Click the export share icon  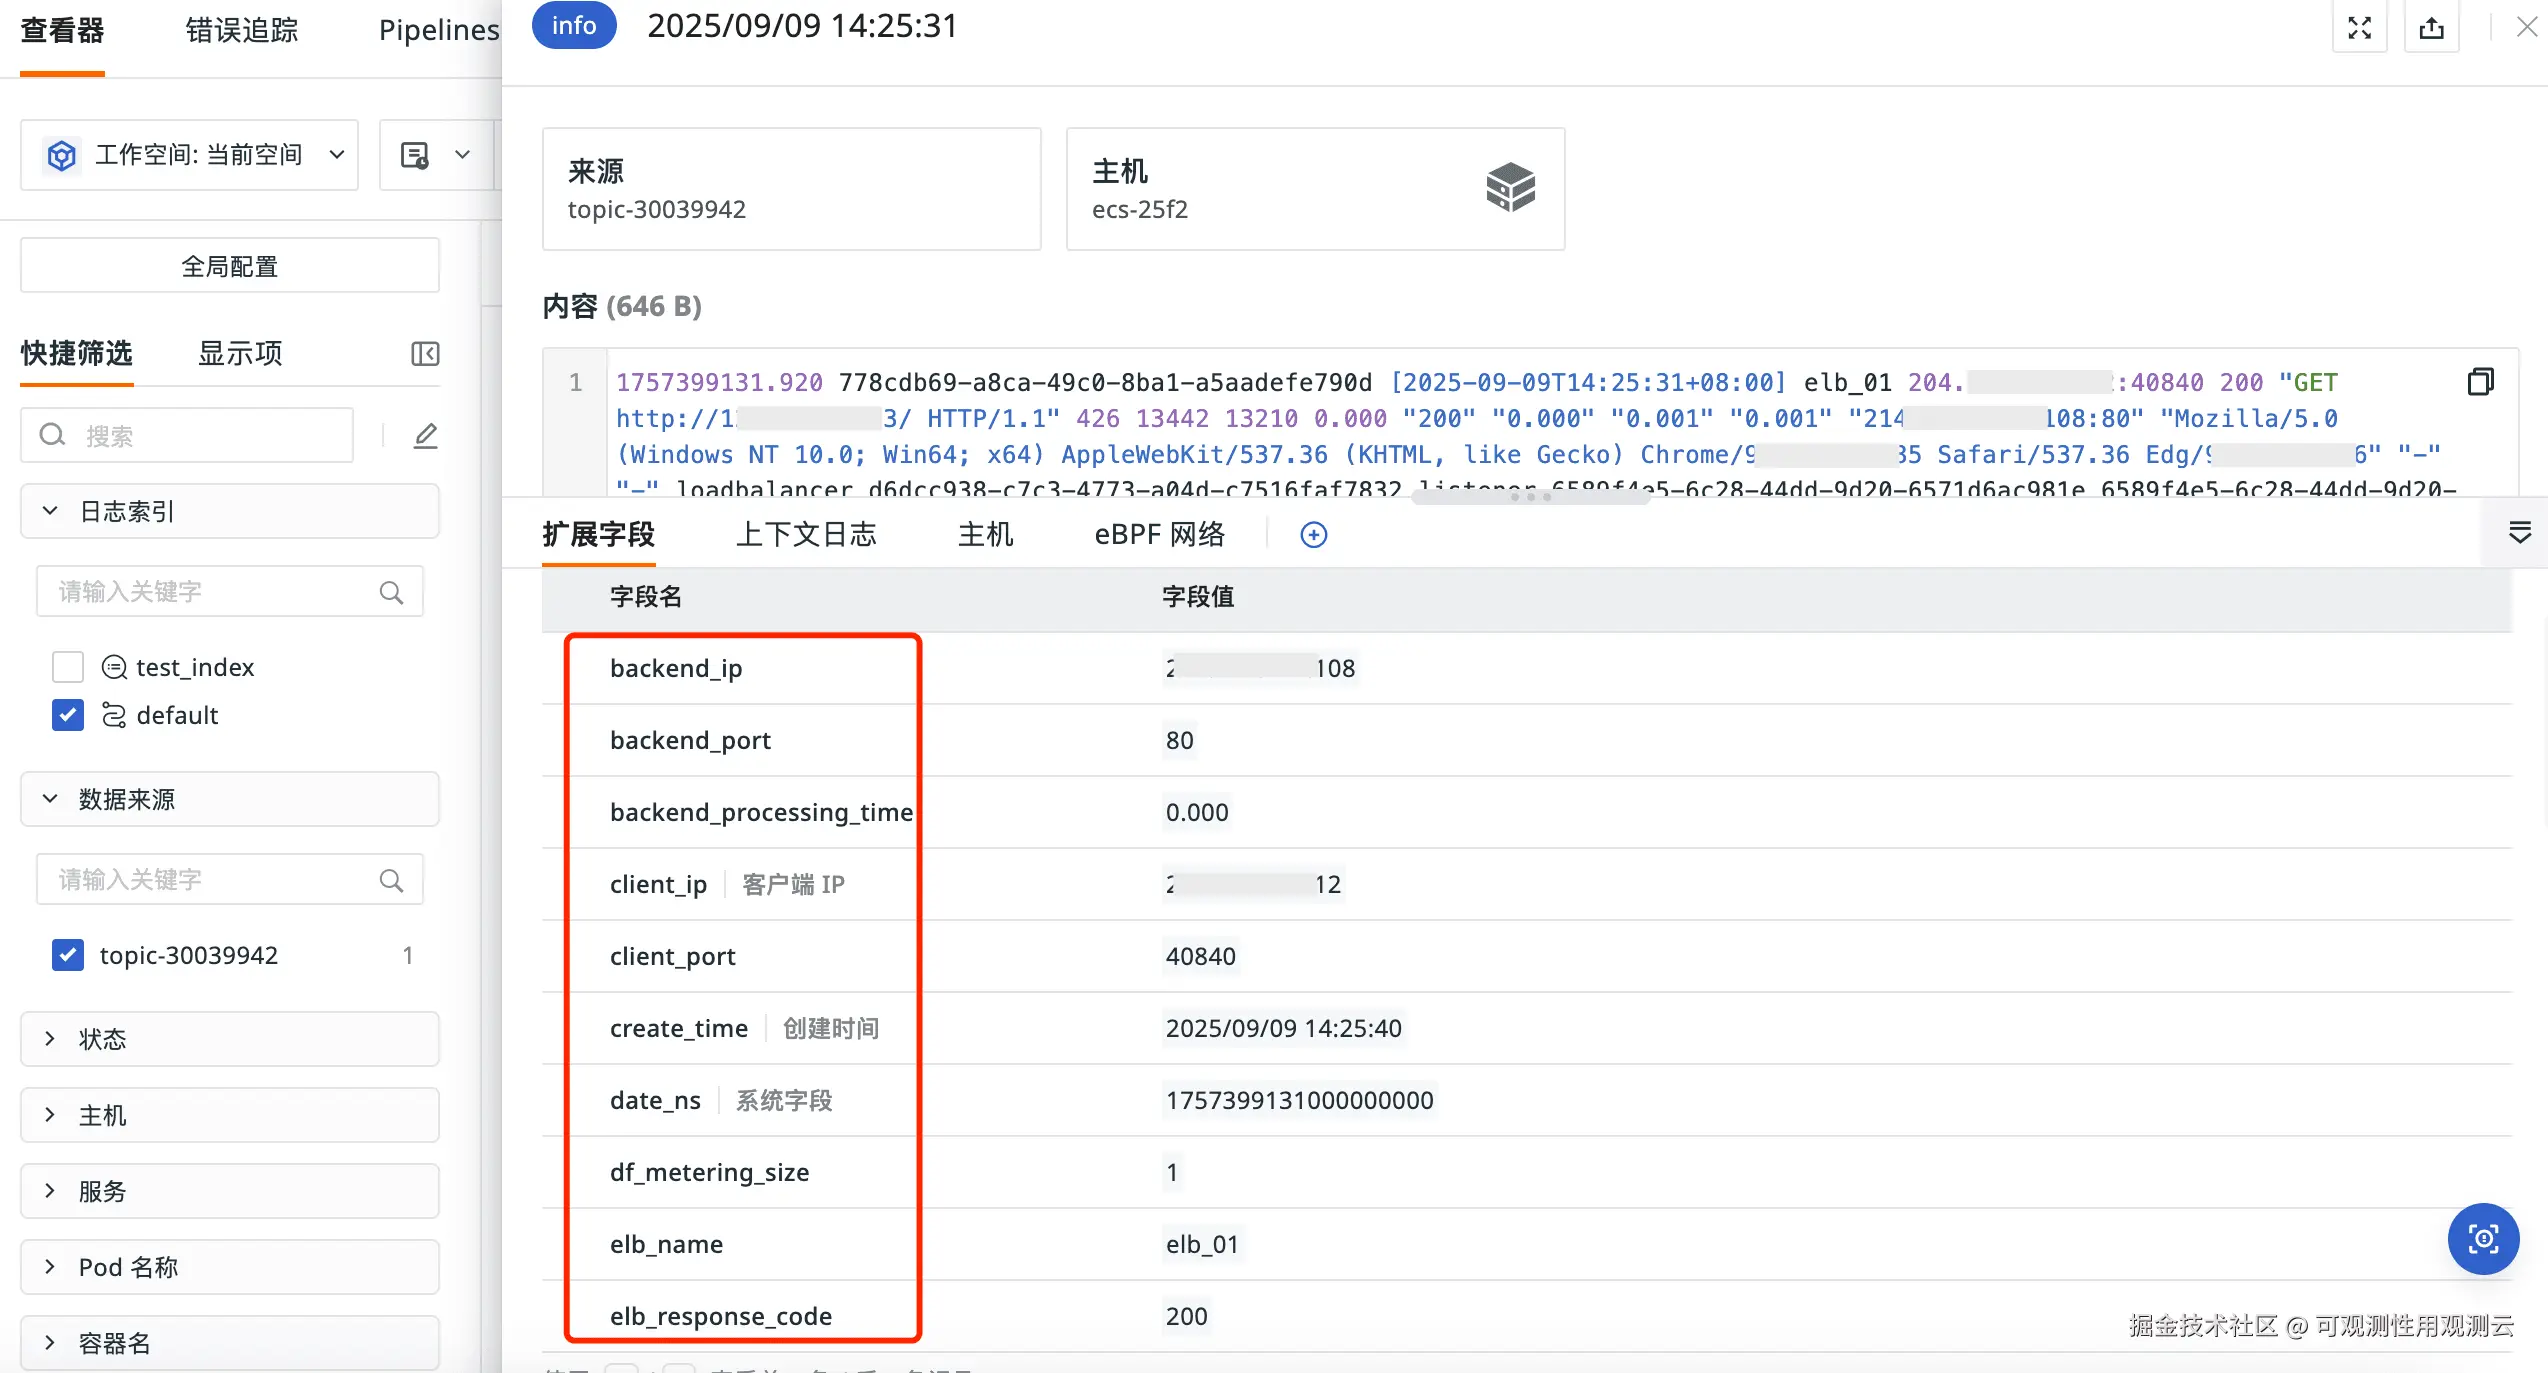[2431, 28]
